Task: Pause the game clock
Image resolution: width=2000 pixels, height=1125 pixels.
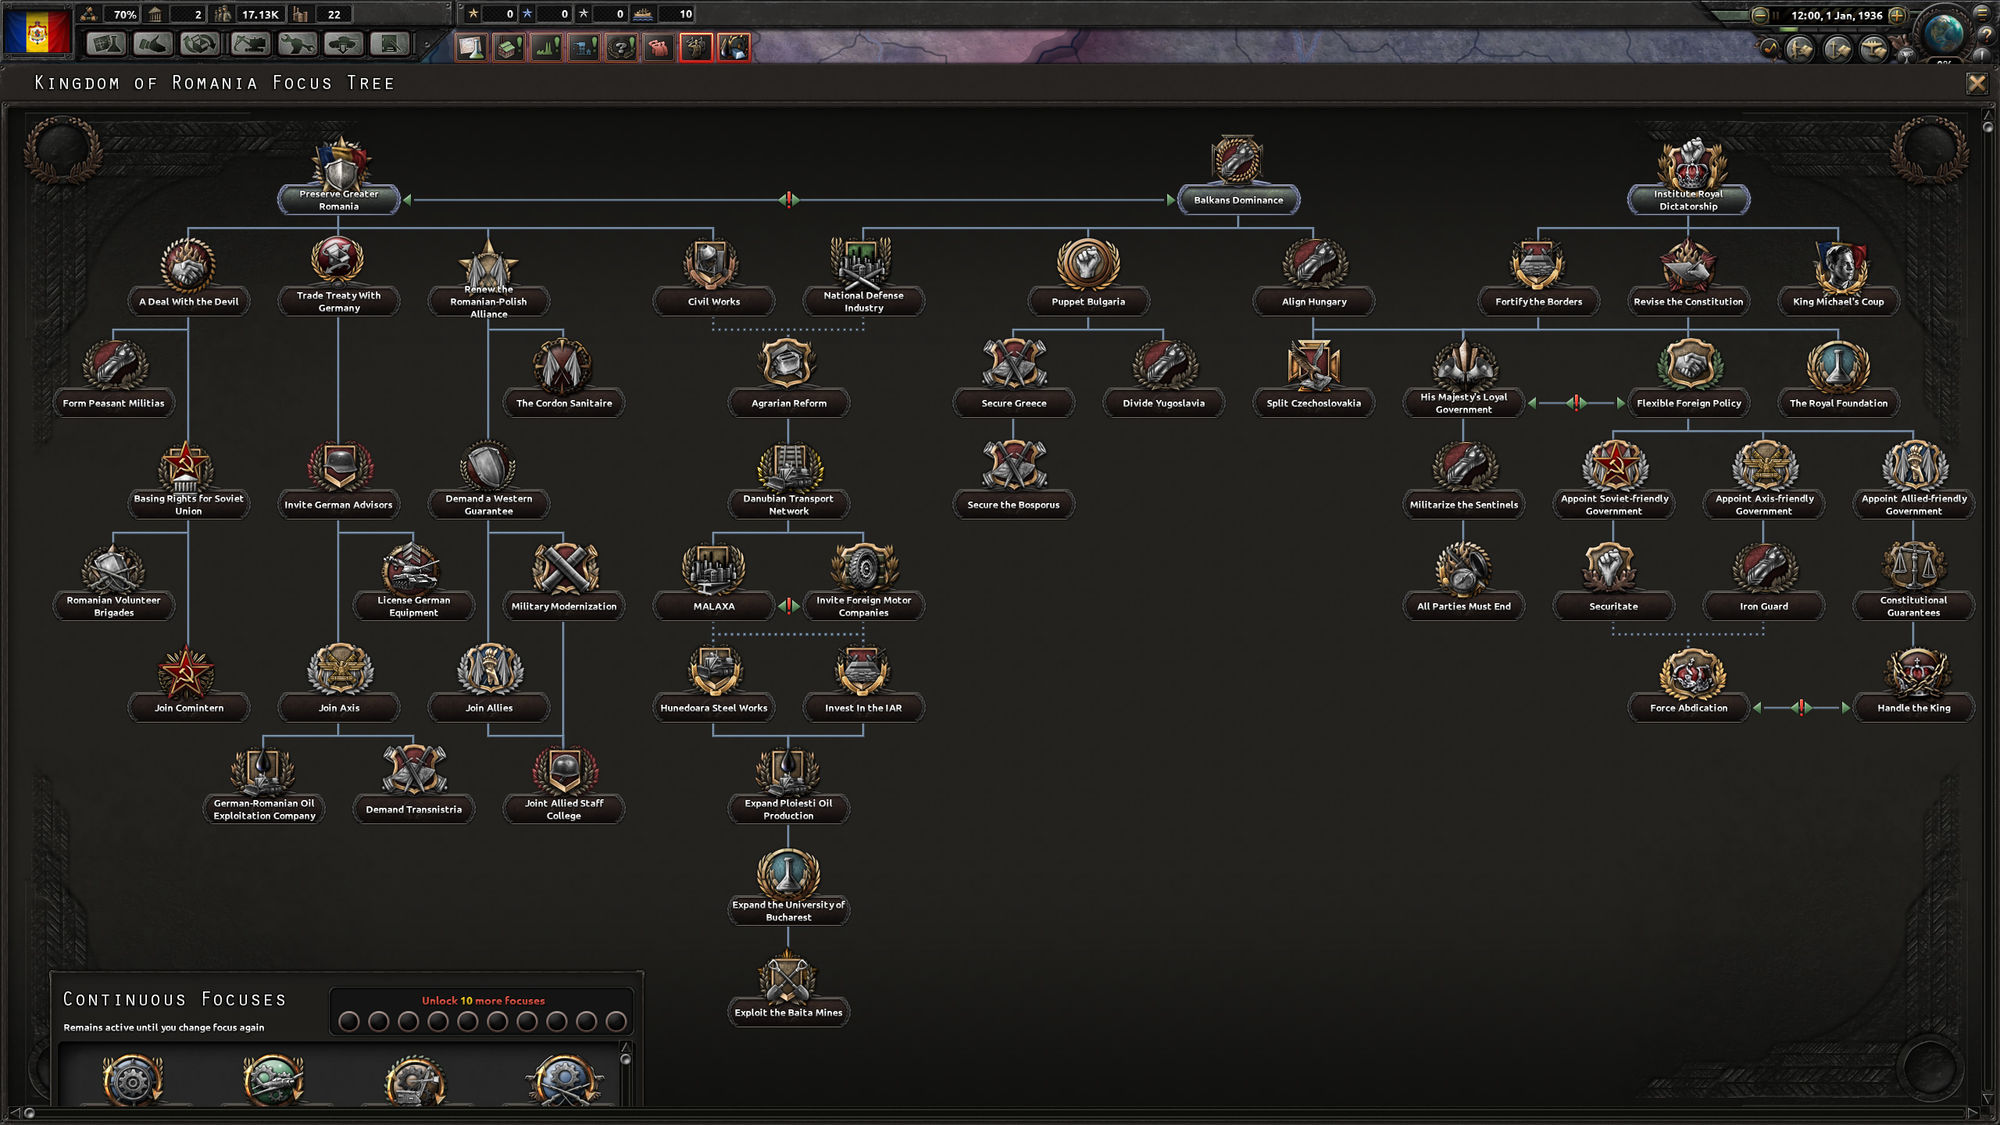Action: pyautogui.click(x=1776, y=16)
